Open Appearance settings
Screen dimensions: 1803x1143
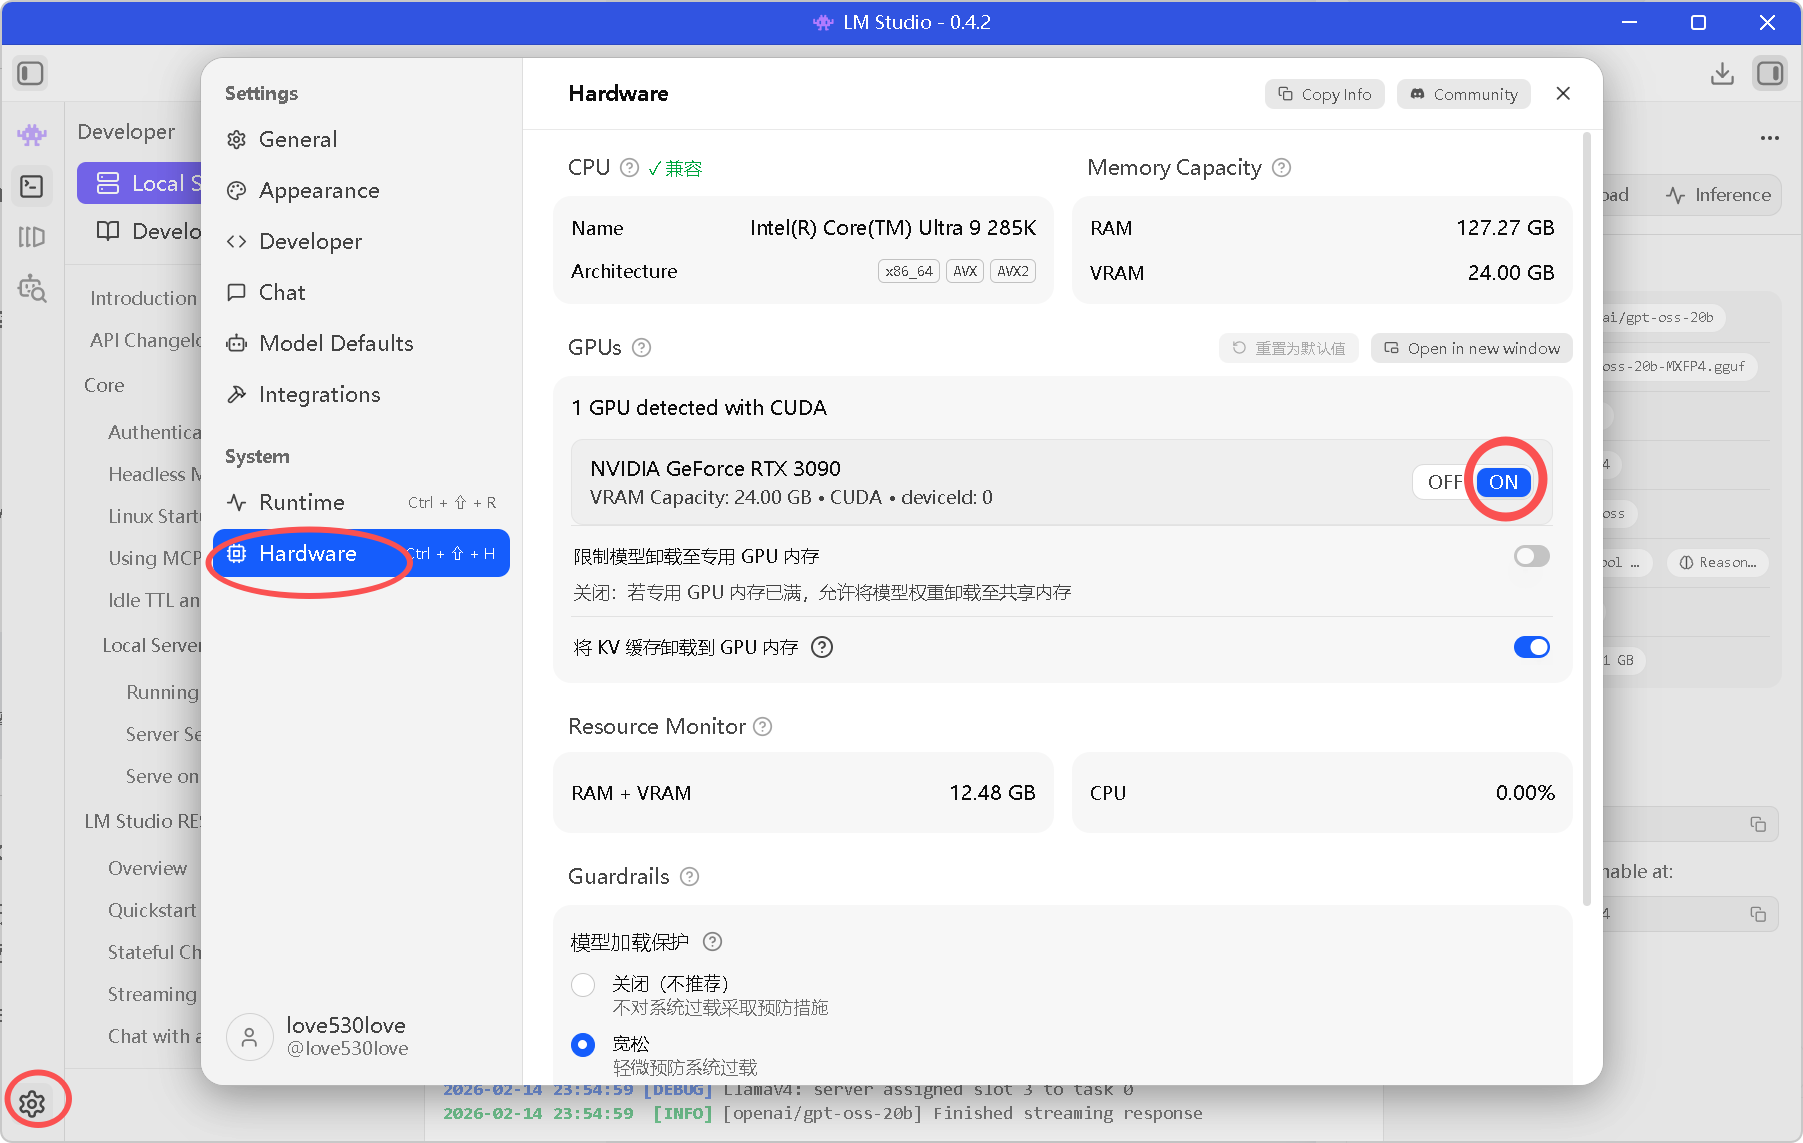click(361, 191)
